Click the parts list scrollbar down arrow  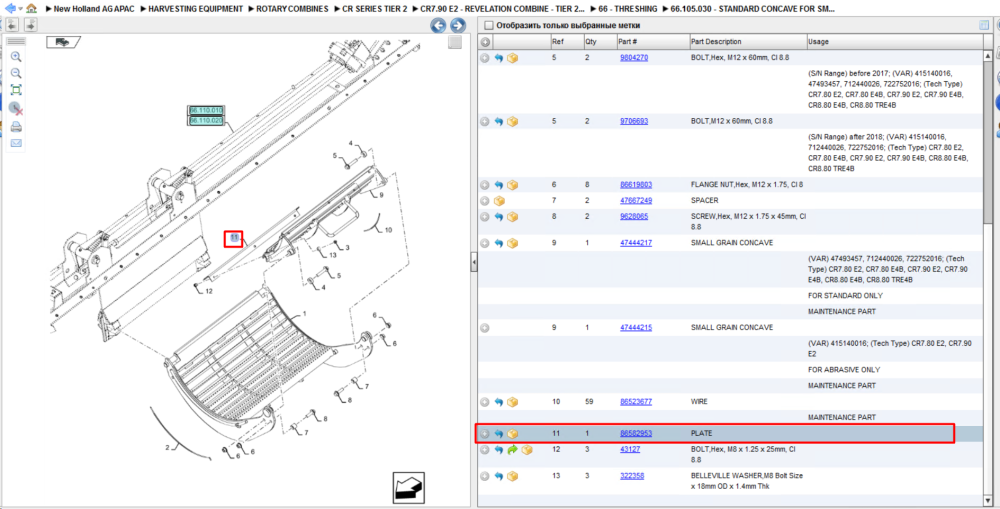[x=989, y=499]
